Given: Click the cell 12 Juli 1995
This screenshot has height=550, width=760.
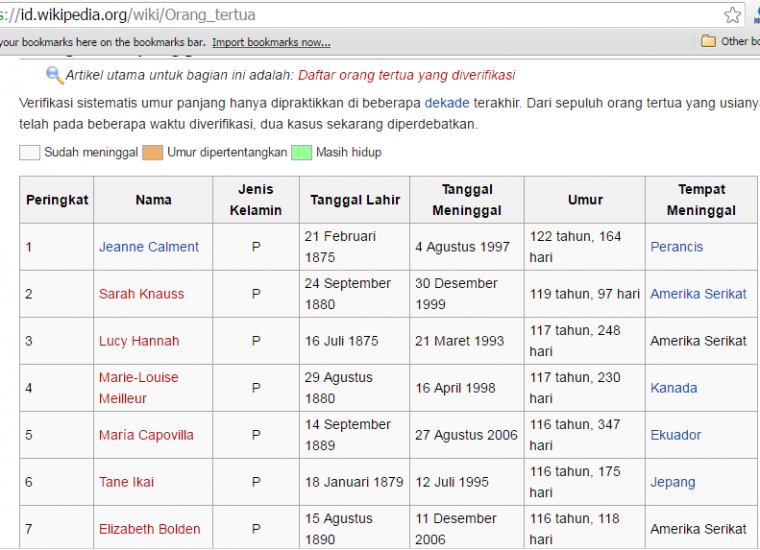Looking at the screenshot, I should click(467, 482).
